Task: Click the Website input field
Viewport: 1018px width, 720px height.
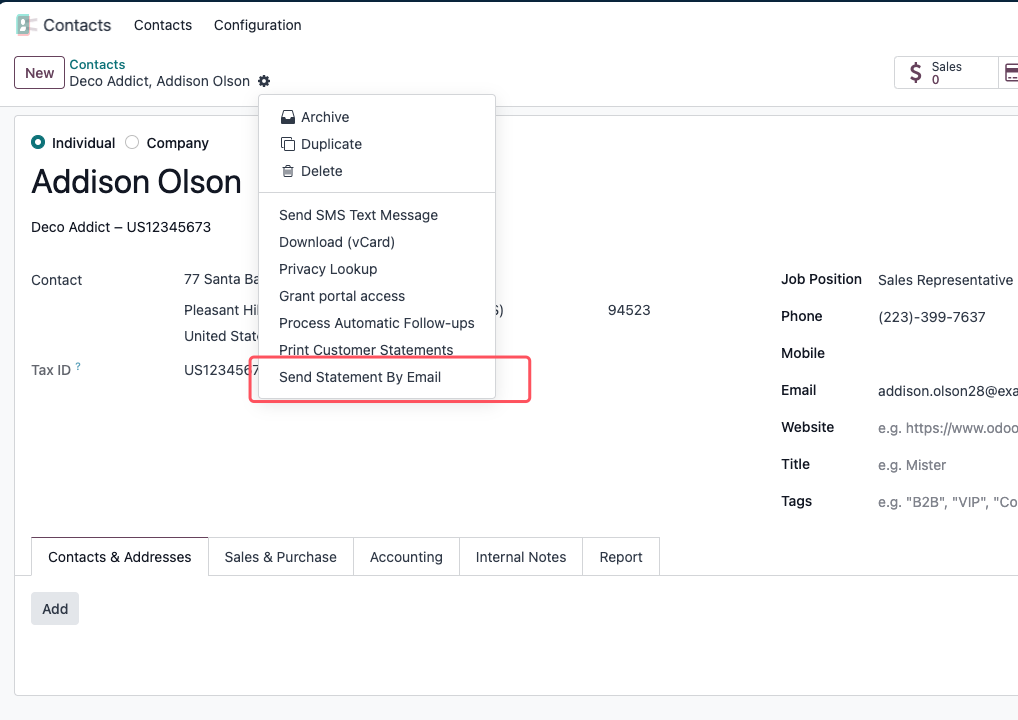Action: (x=947, y=428)
